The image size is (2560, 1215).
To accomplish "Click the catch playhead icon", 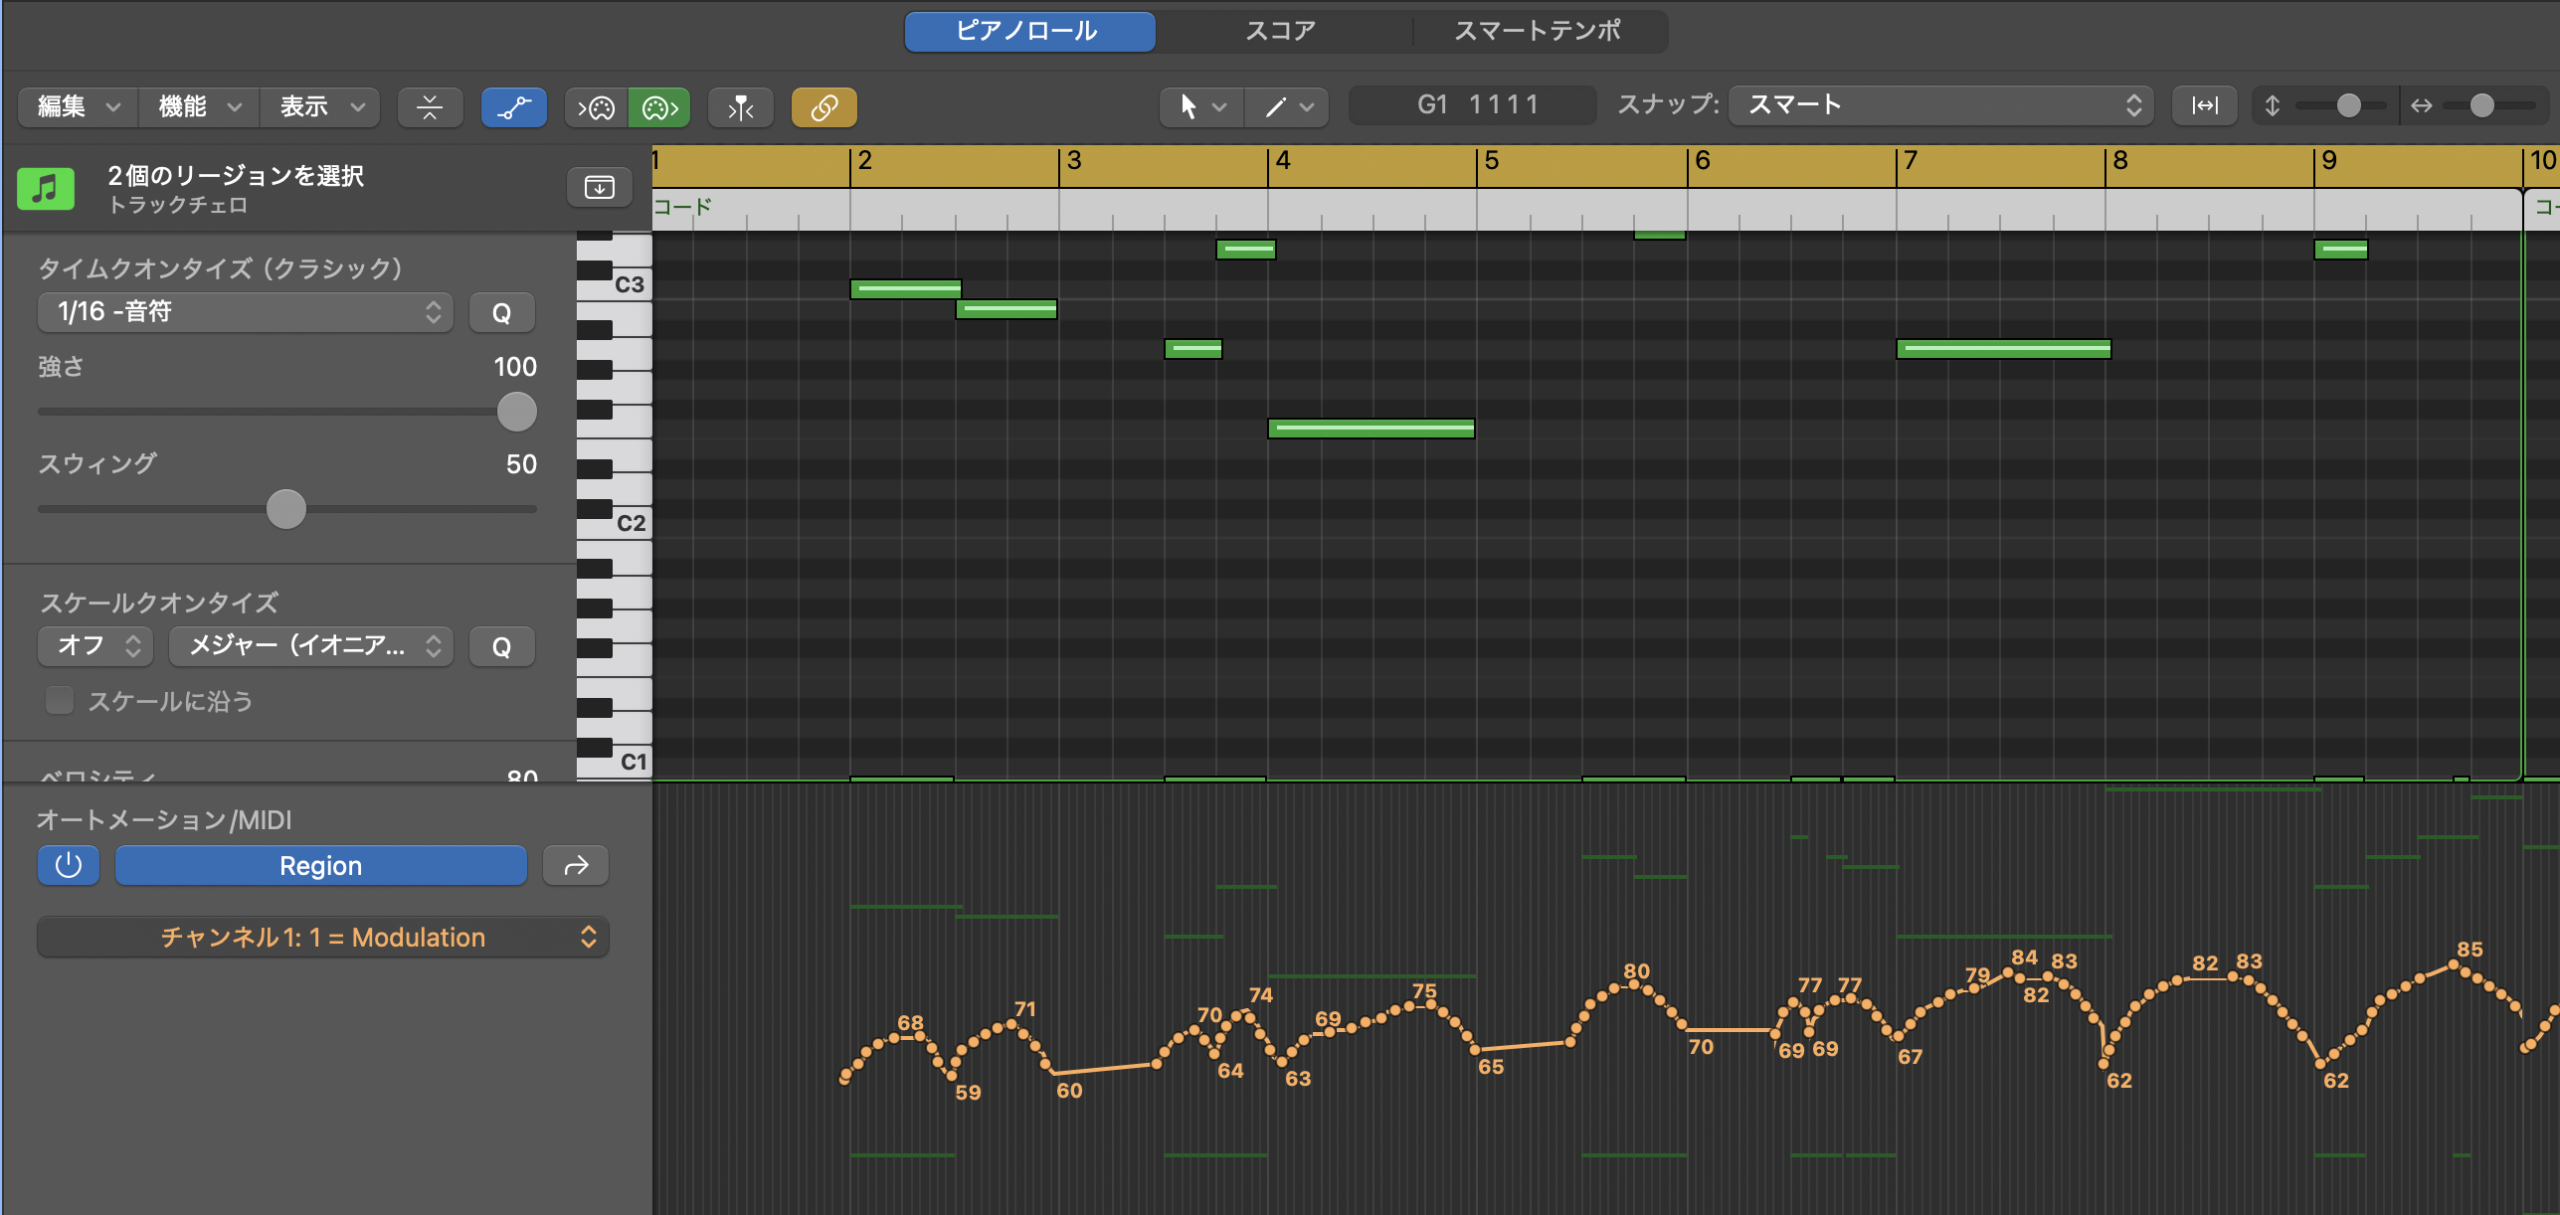I will pos(741,107).
